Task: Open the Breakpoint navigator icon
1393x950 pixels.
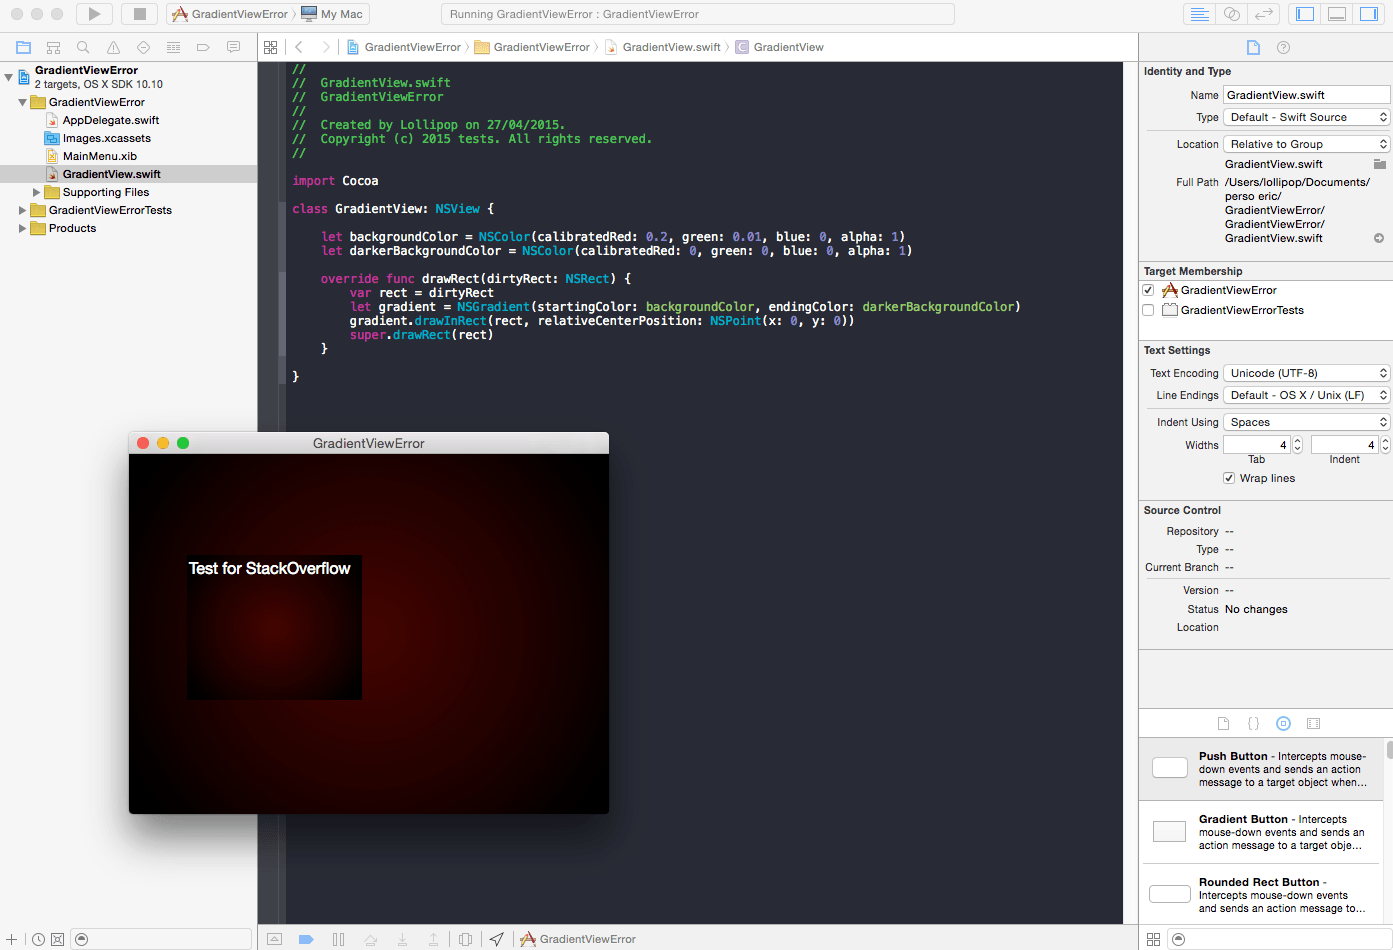Action: [203, 47]
